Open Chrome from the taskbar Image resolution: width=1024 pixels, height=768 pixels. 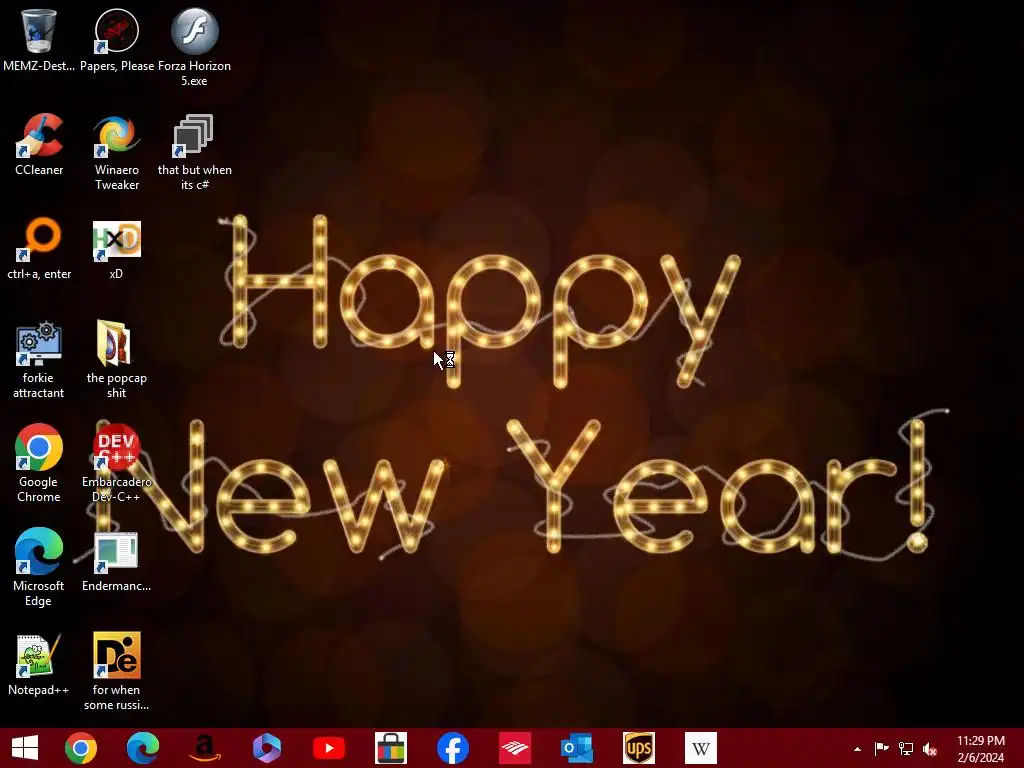coord(81,748)
